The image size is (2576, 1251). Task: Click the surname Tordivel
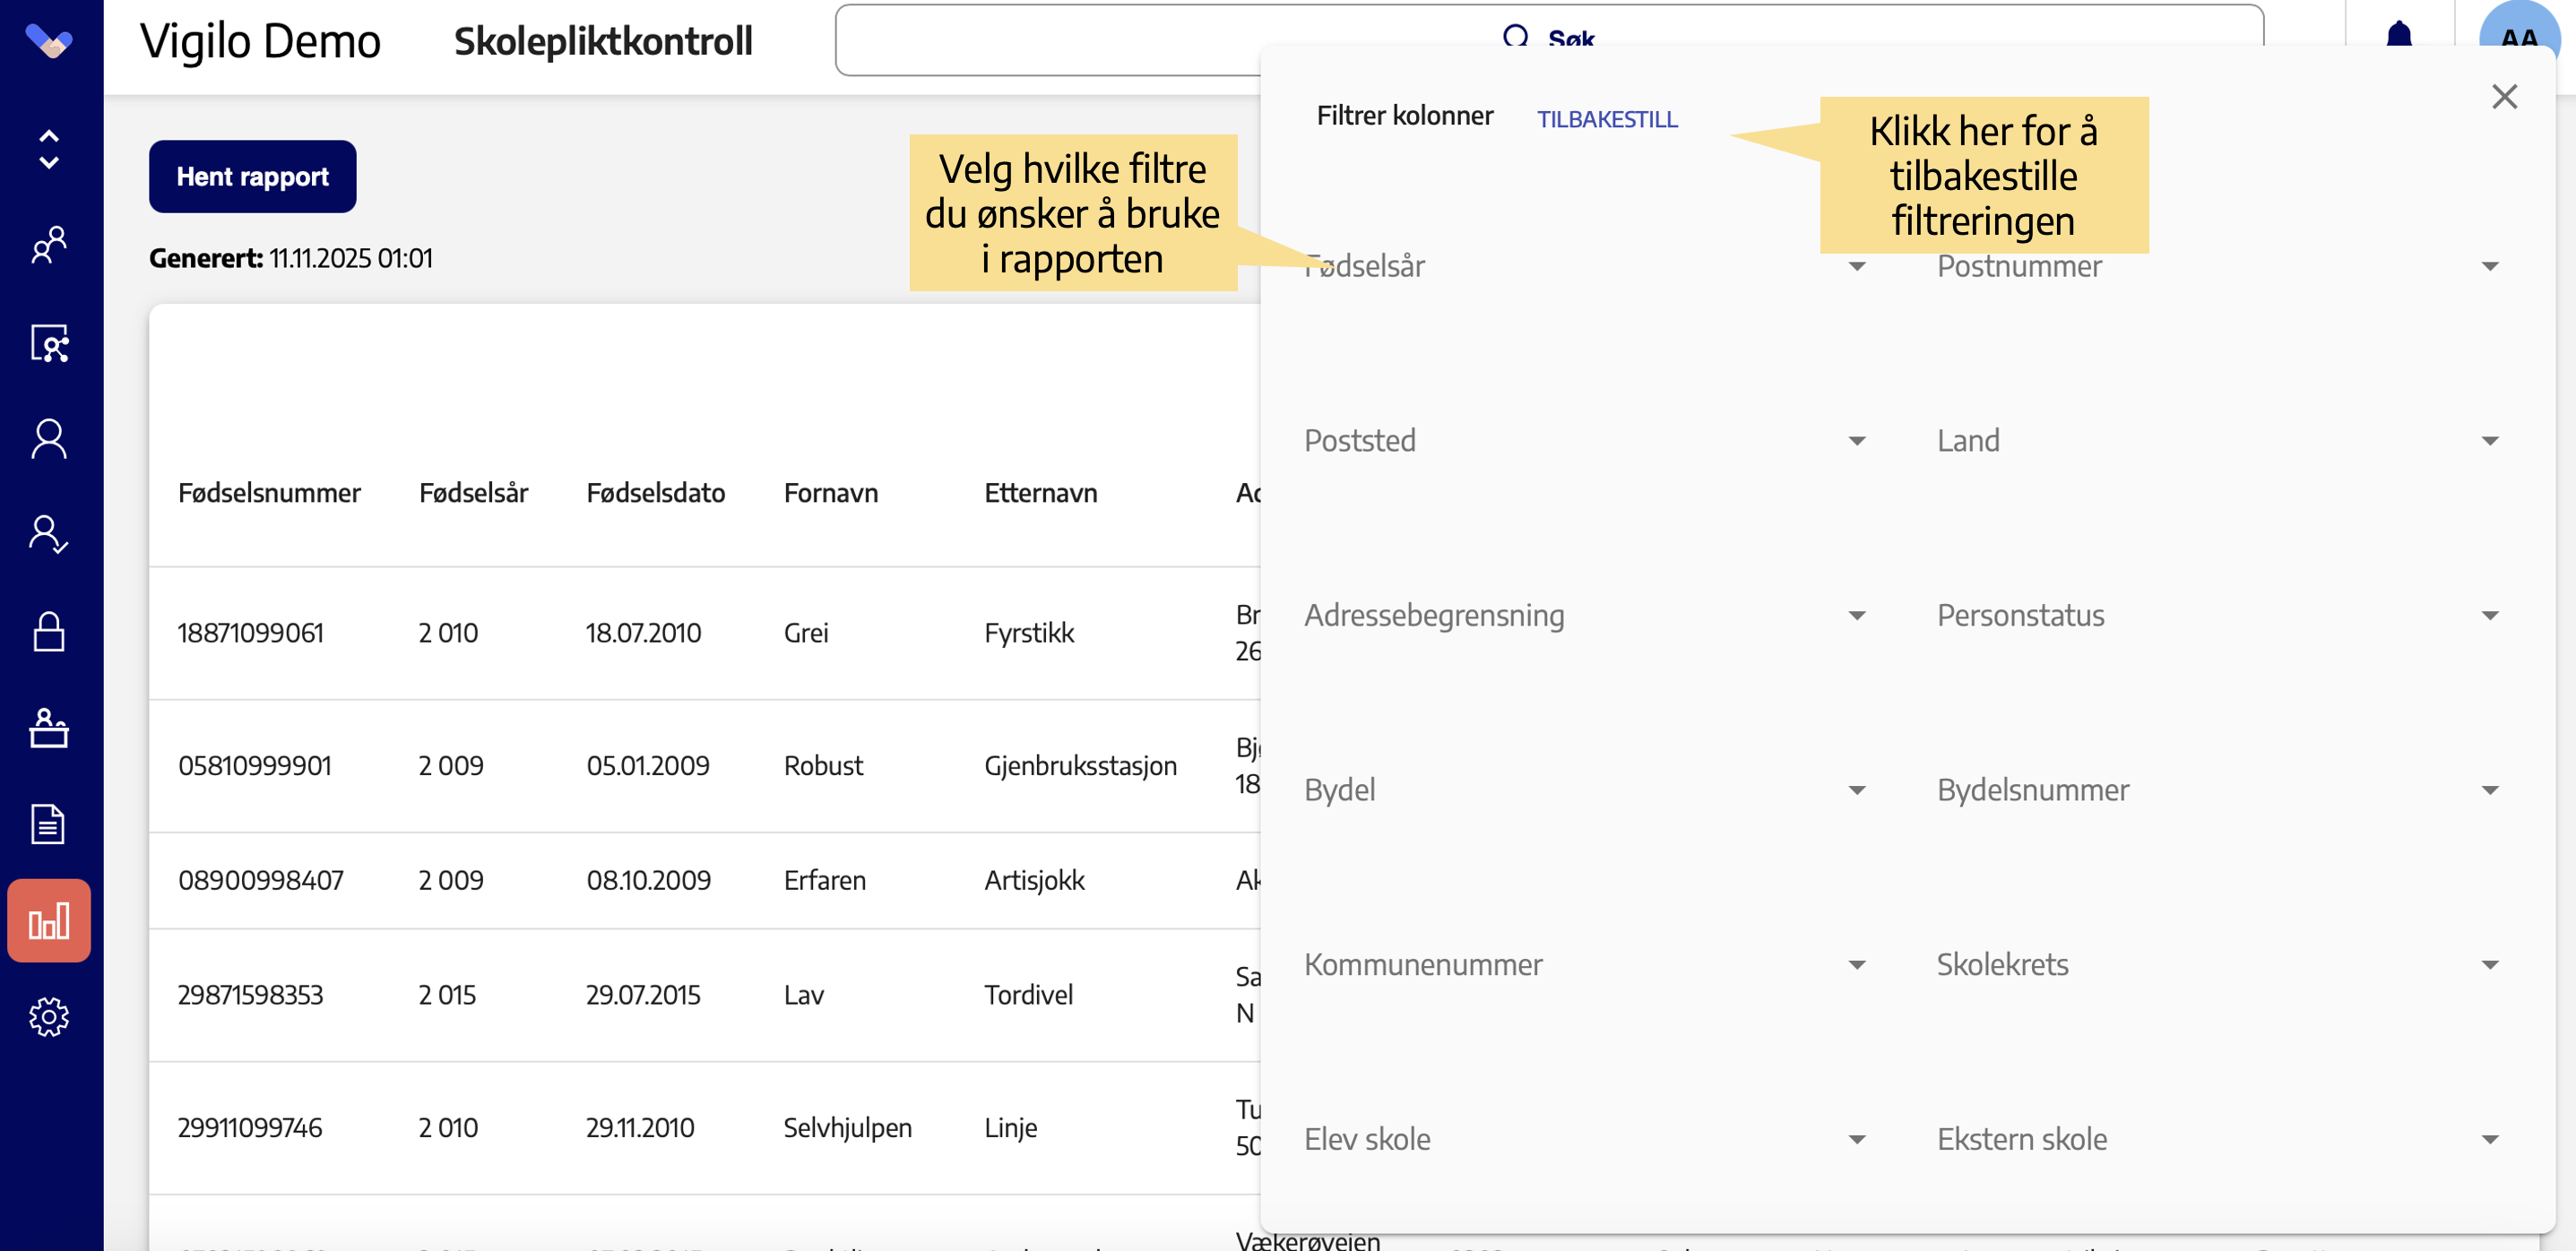(x=1028, y=995)
